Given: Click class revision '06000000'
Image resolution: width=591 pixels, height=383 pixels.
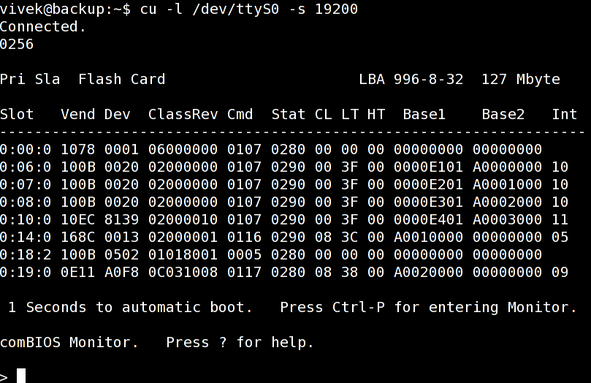Looking at the screenshot, I should pyautogui.click(x=183, y=150).
